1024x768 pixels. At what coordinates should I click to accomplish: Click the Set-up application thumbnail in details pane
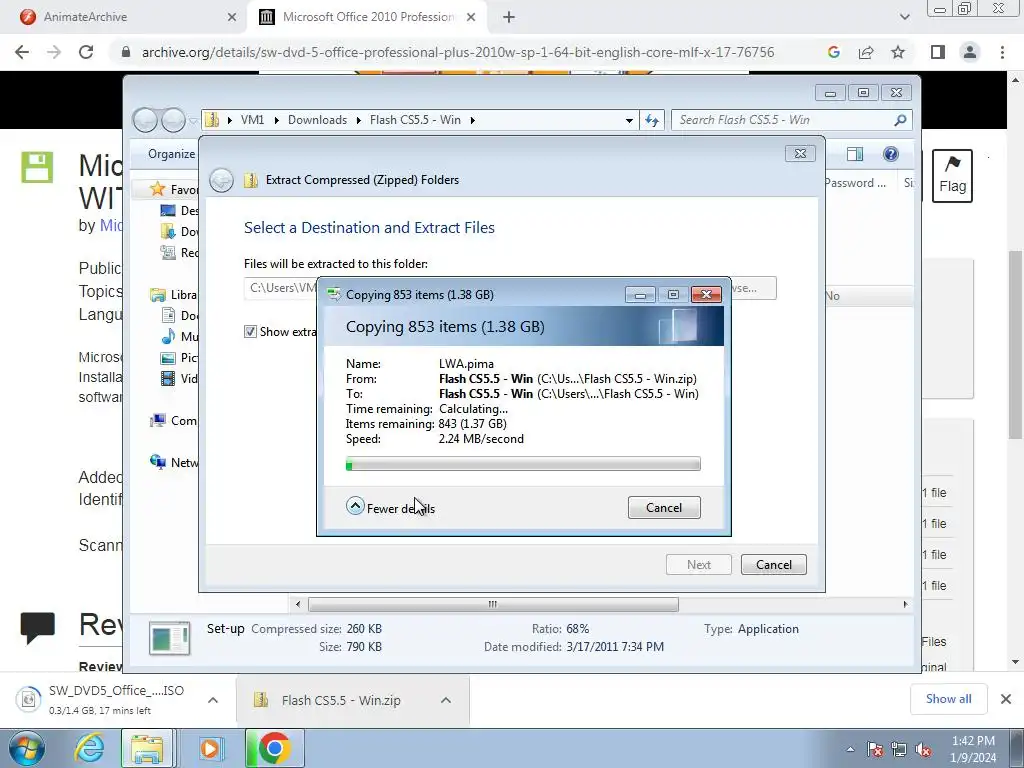click(x=170, y=638)
